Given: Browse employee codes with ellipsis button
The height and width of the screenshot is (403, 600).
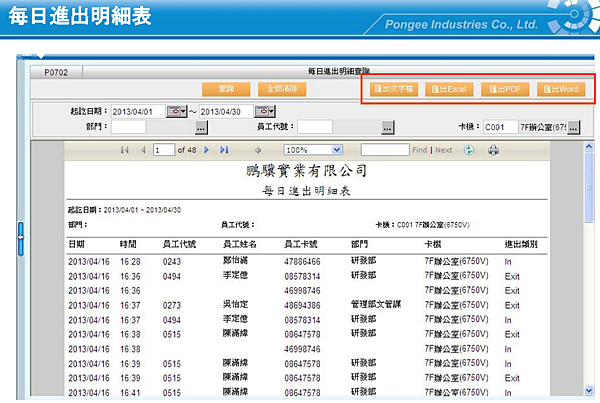Looking at the screenshot, I should pos(388,127).
